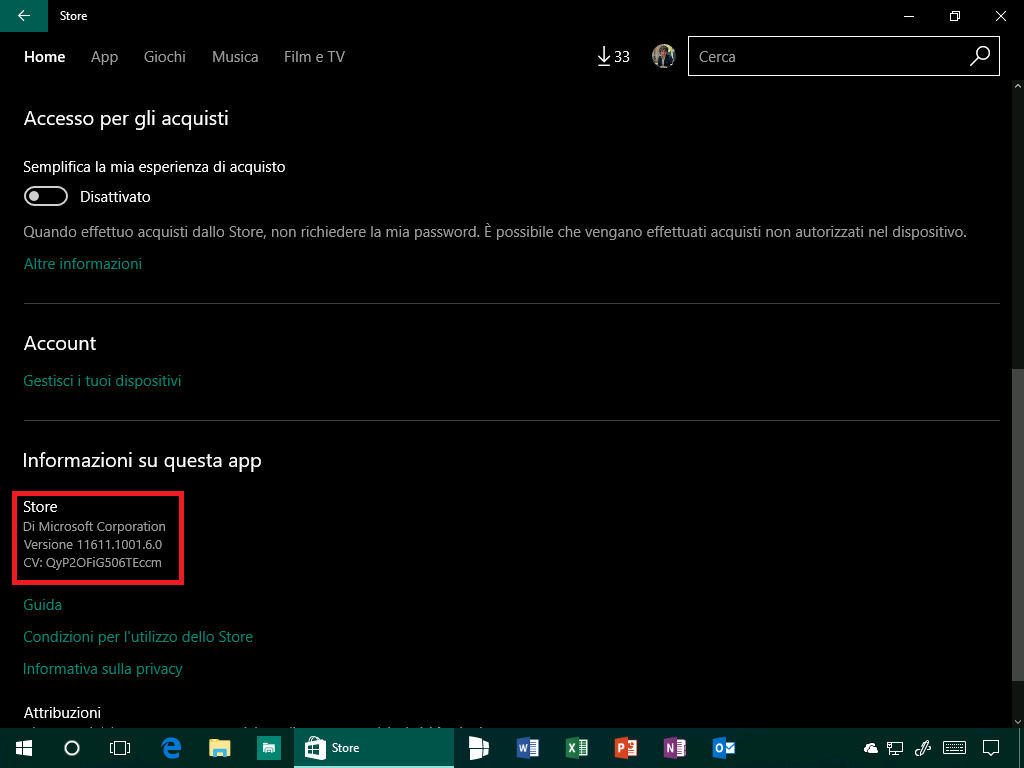Restore down the Store window
Image resolution: width=1024 pixels, height=768 pixels.
point(955,16)
